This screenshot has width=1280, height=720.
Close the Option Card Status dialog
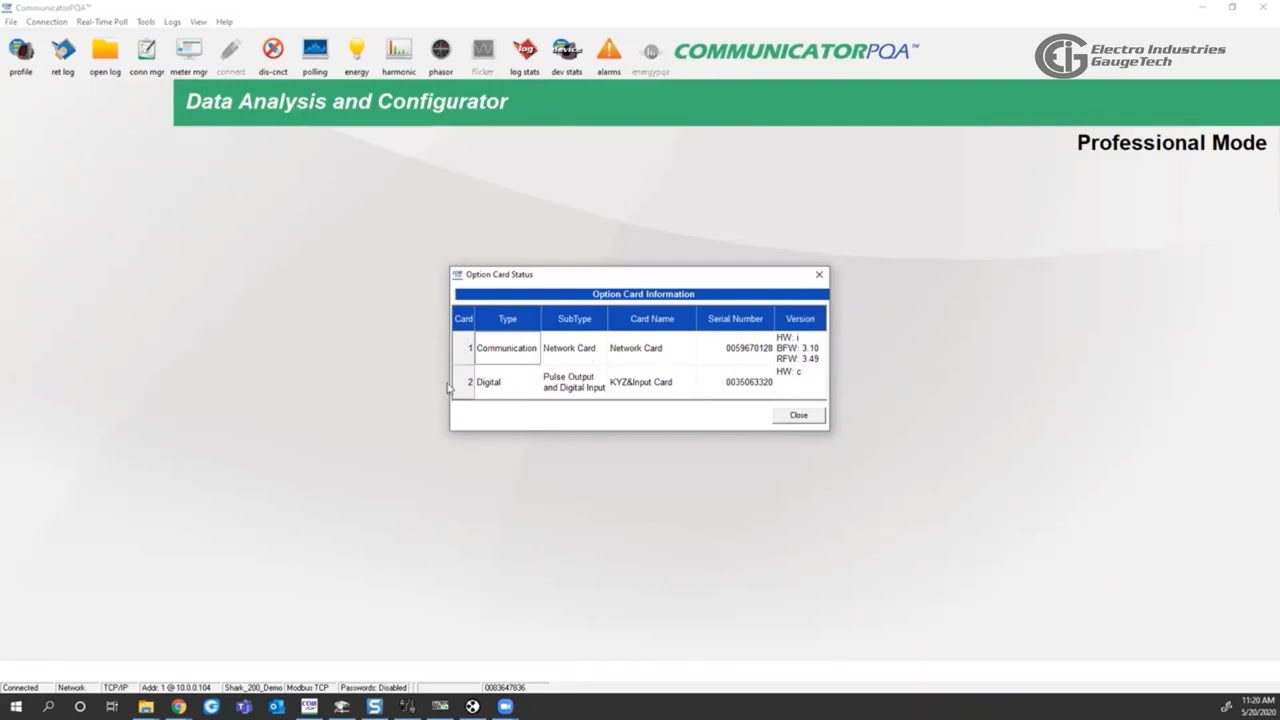point(798,415)
